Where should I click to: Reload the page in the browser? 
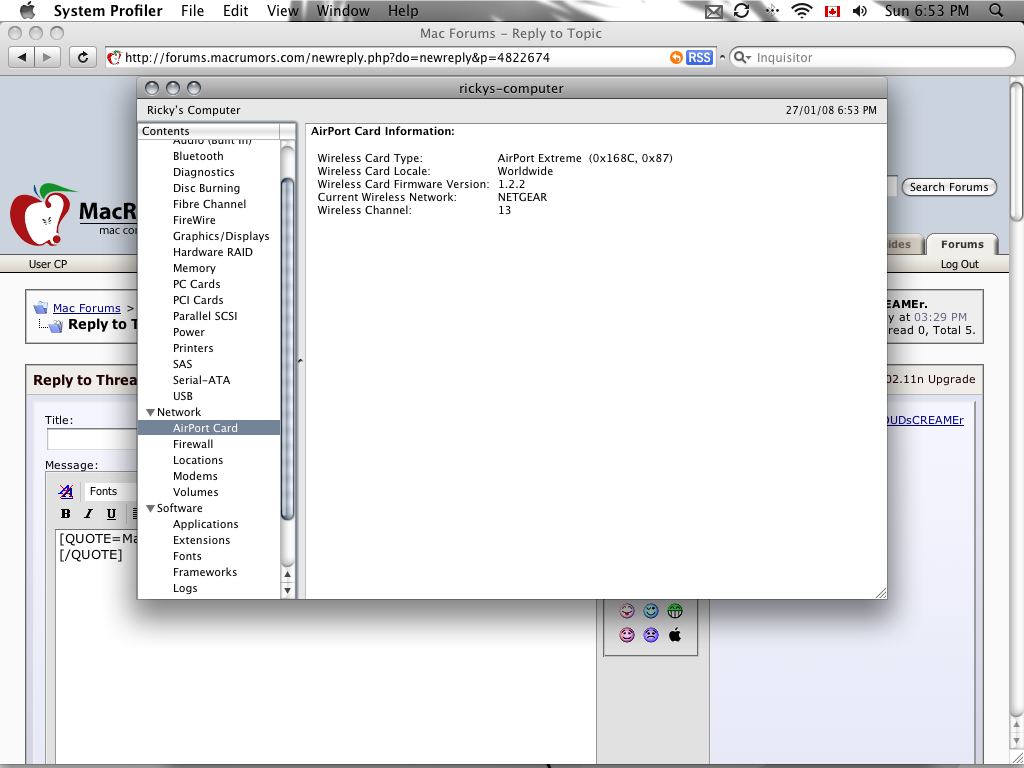click(x=83, y=57)
